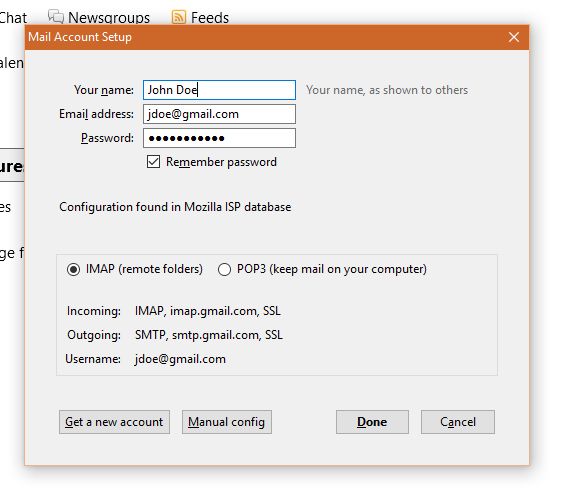561x499 pixels.
Task: Click the username value 'jdoe@gmail.com' at the bottom
Action: [x=180, y=359]
